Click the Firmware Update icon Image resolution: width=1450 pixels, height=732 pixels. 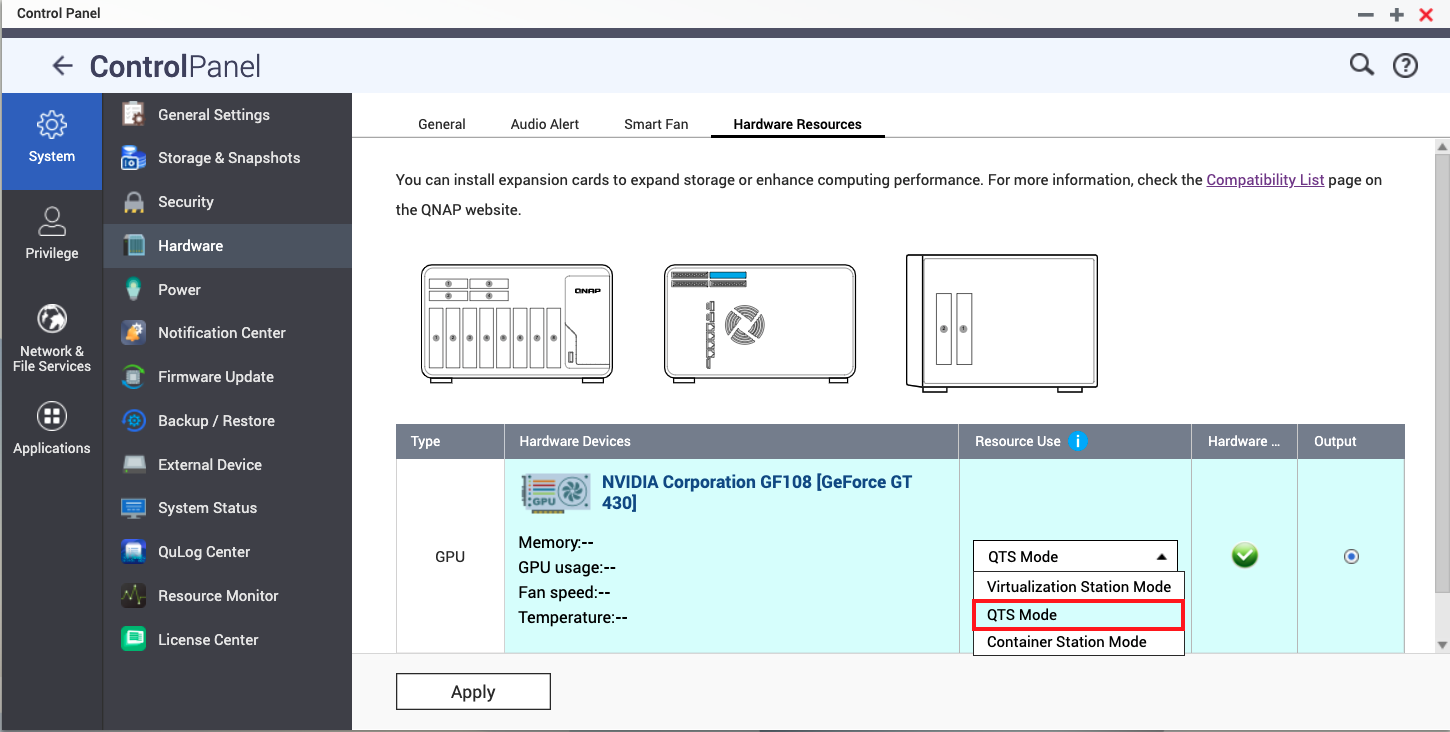tap(133, 377)
